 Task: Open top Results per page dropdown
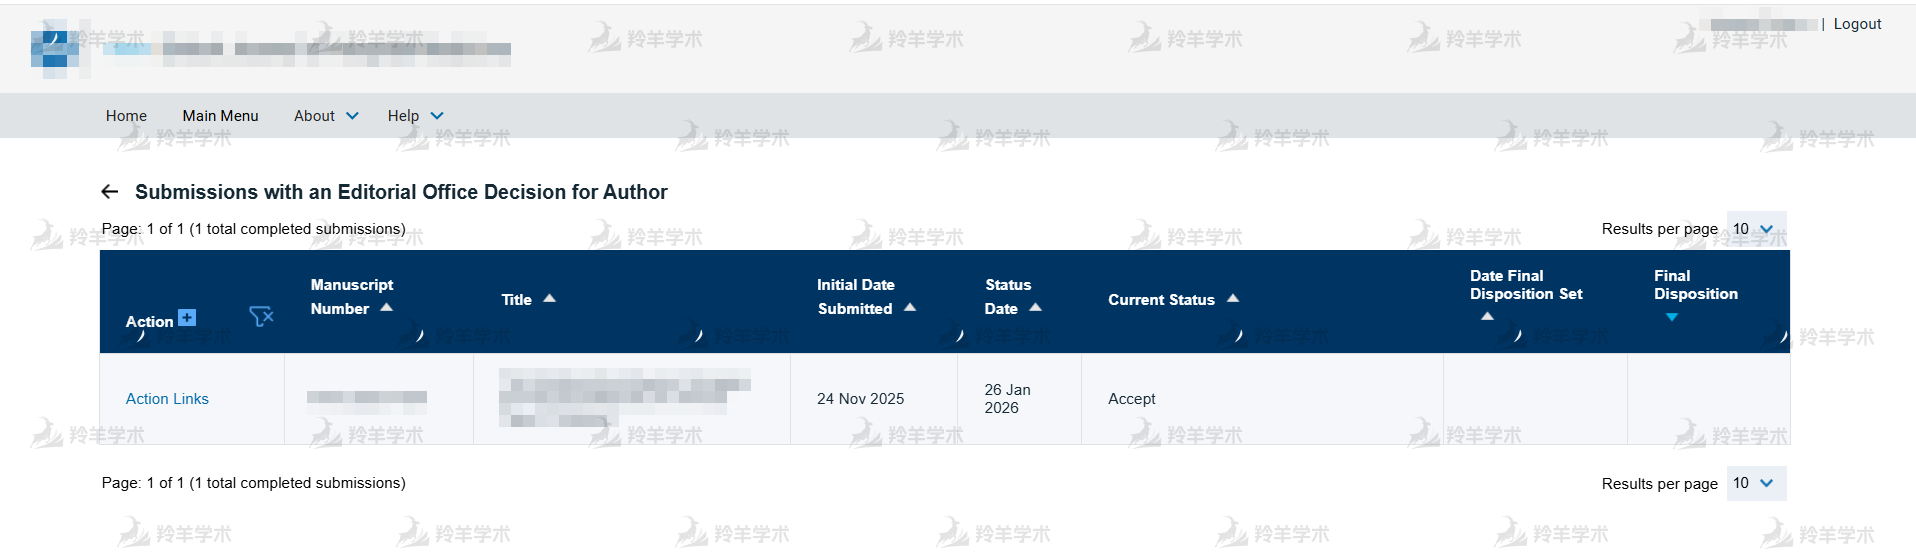(1755, 229)
